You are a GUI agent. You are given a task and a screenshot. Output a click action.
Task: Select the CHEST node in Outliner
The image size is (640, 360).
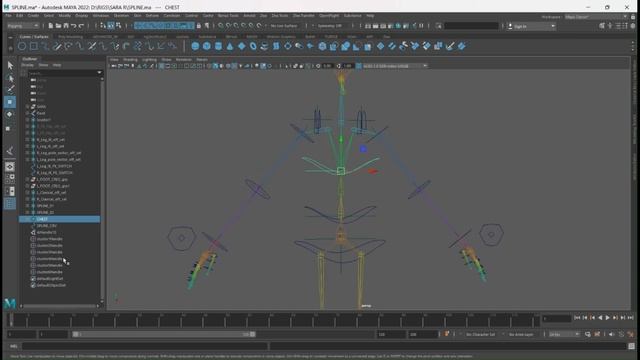point(60,219)
